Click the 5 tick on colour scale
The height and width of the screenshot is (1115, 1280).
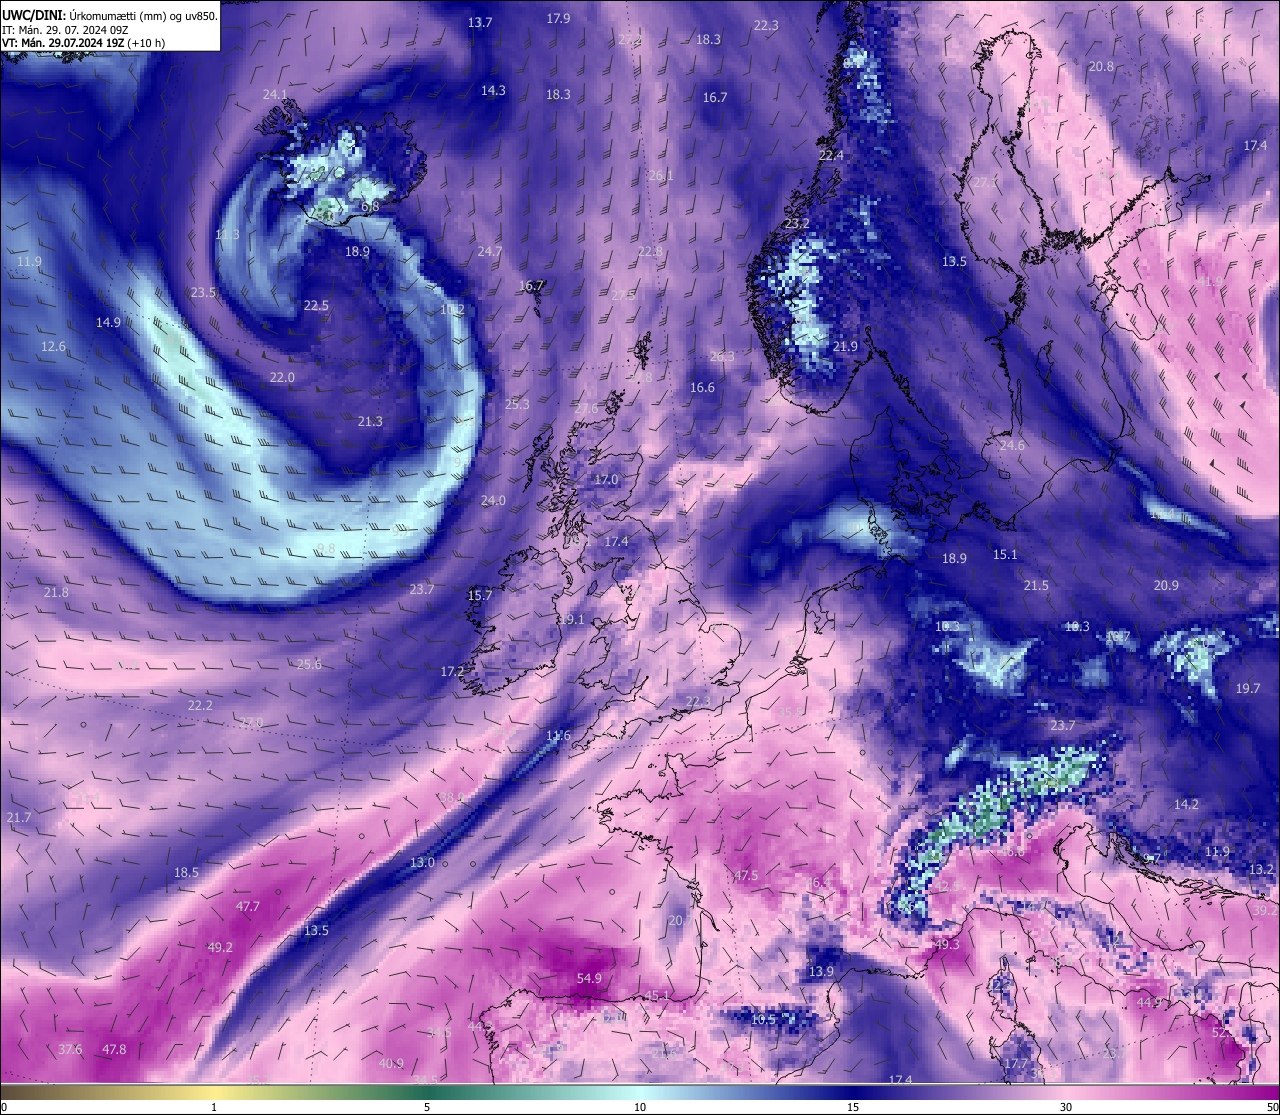click(x=427, y=1107)
